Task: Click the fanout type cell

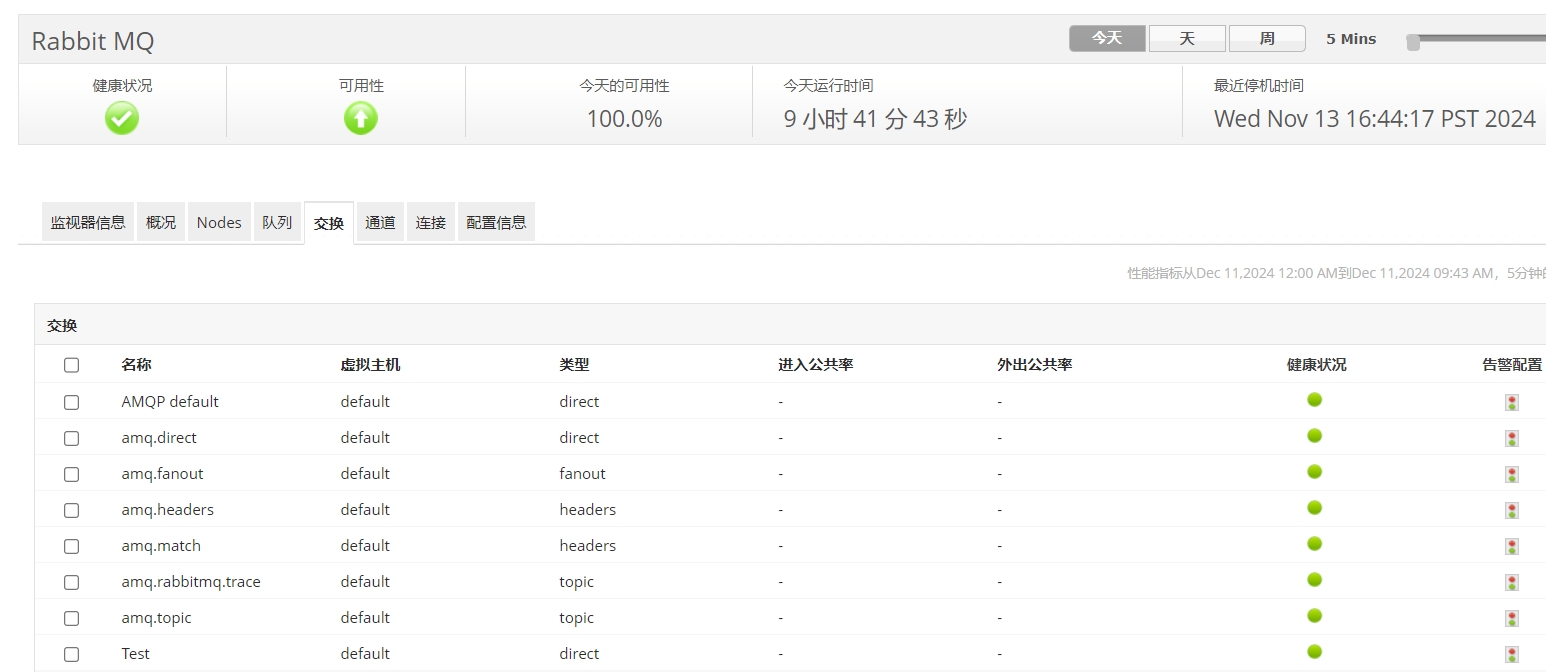Action: coord(582,474)
